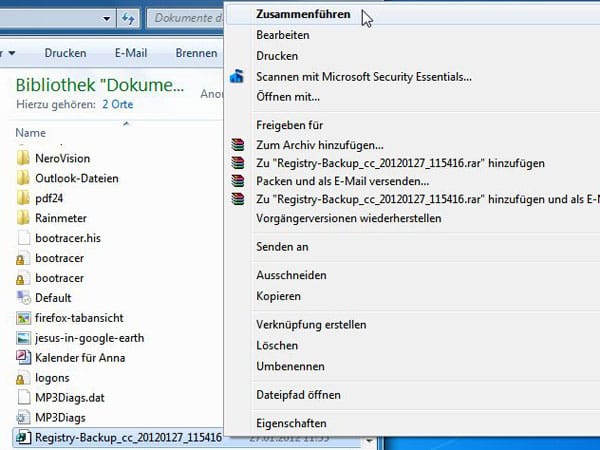Click the Microsoft Security Essentials scan icon
The image size is (600, 450).
[x=237, y=76]
